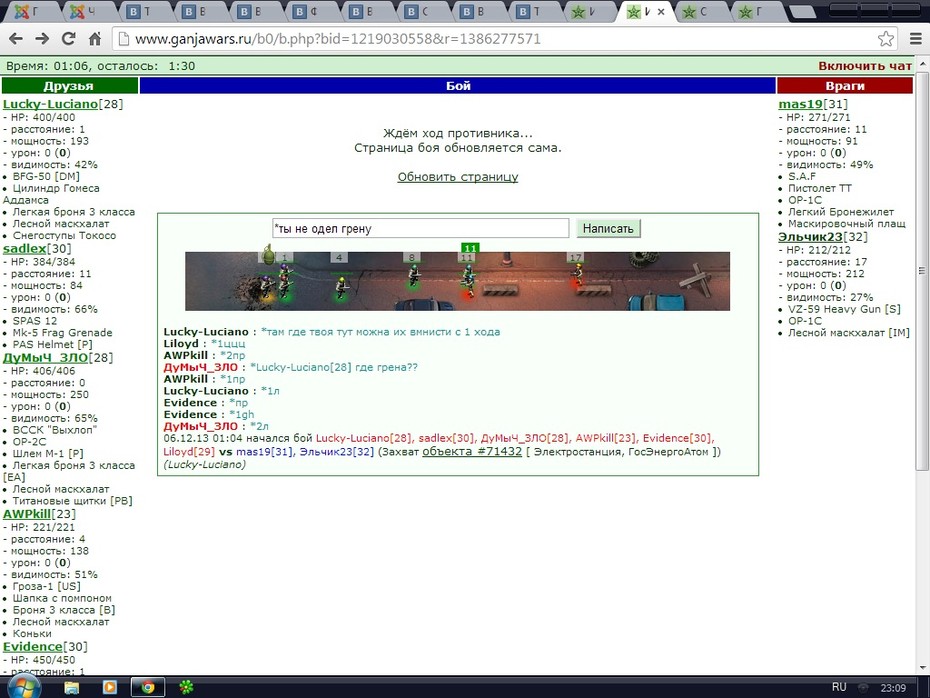
Task: Click the browser forward arrow
Action: pyautogui.click(x=42, y=39)
